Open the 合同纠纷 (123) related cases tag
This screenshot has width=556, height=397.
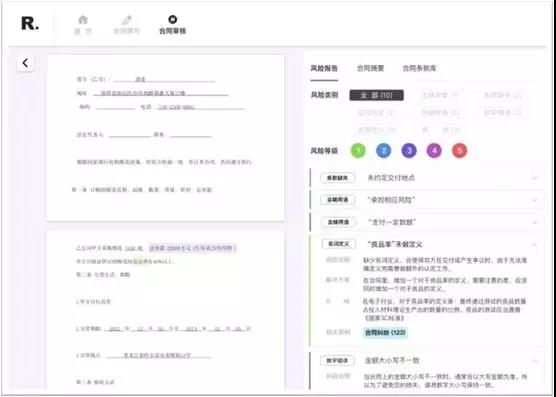tap(385, 332)
